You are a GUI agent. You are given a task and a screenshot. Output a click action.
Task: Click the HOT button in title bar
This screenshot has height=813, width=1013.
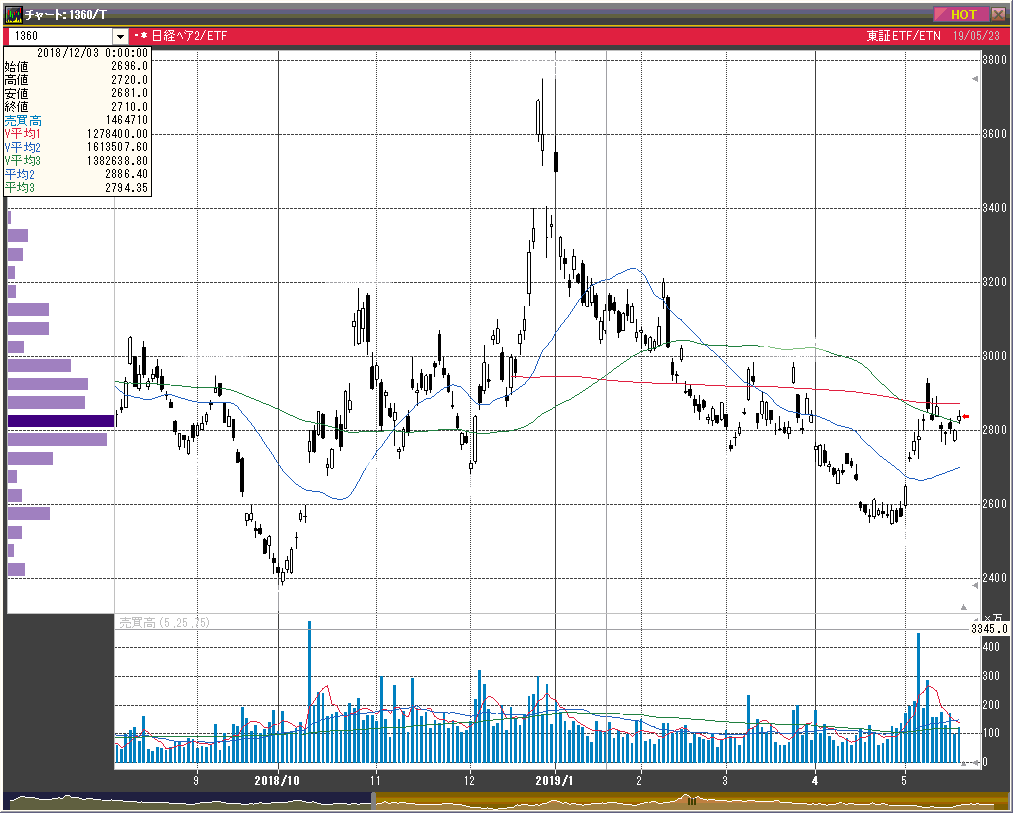961,14
